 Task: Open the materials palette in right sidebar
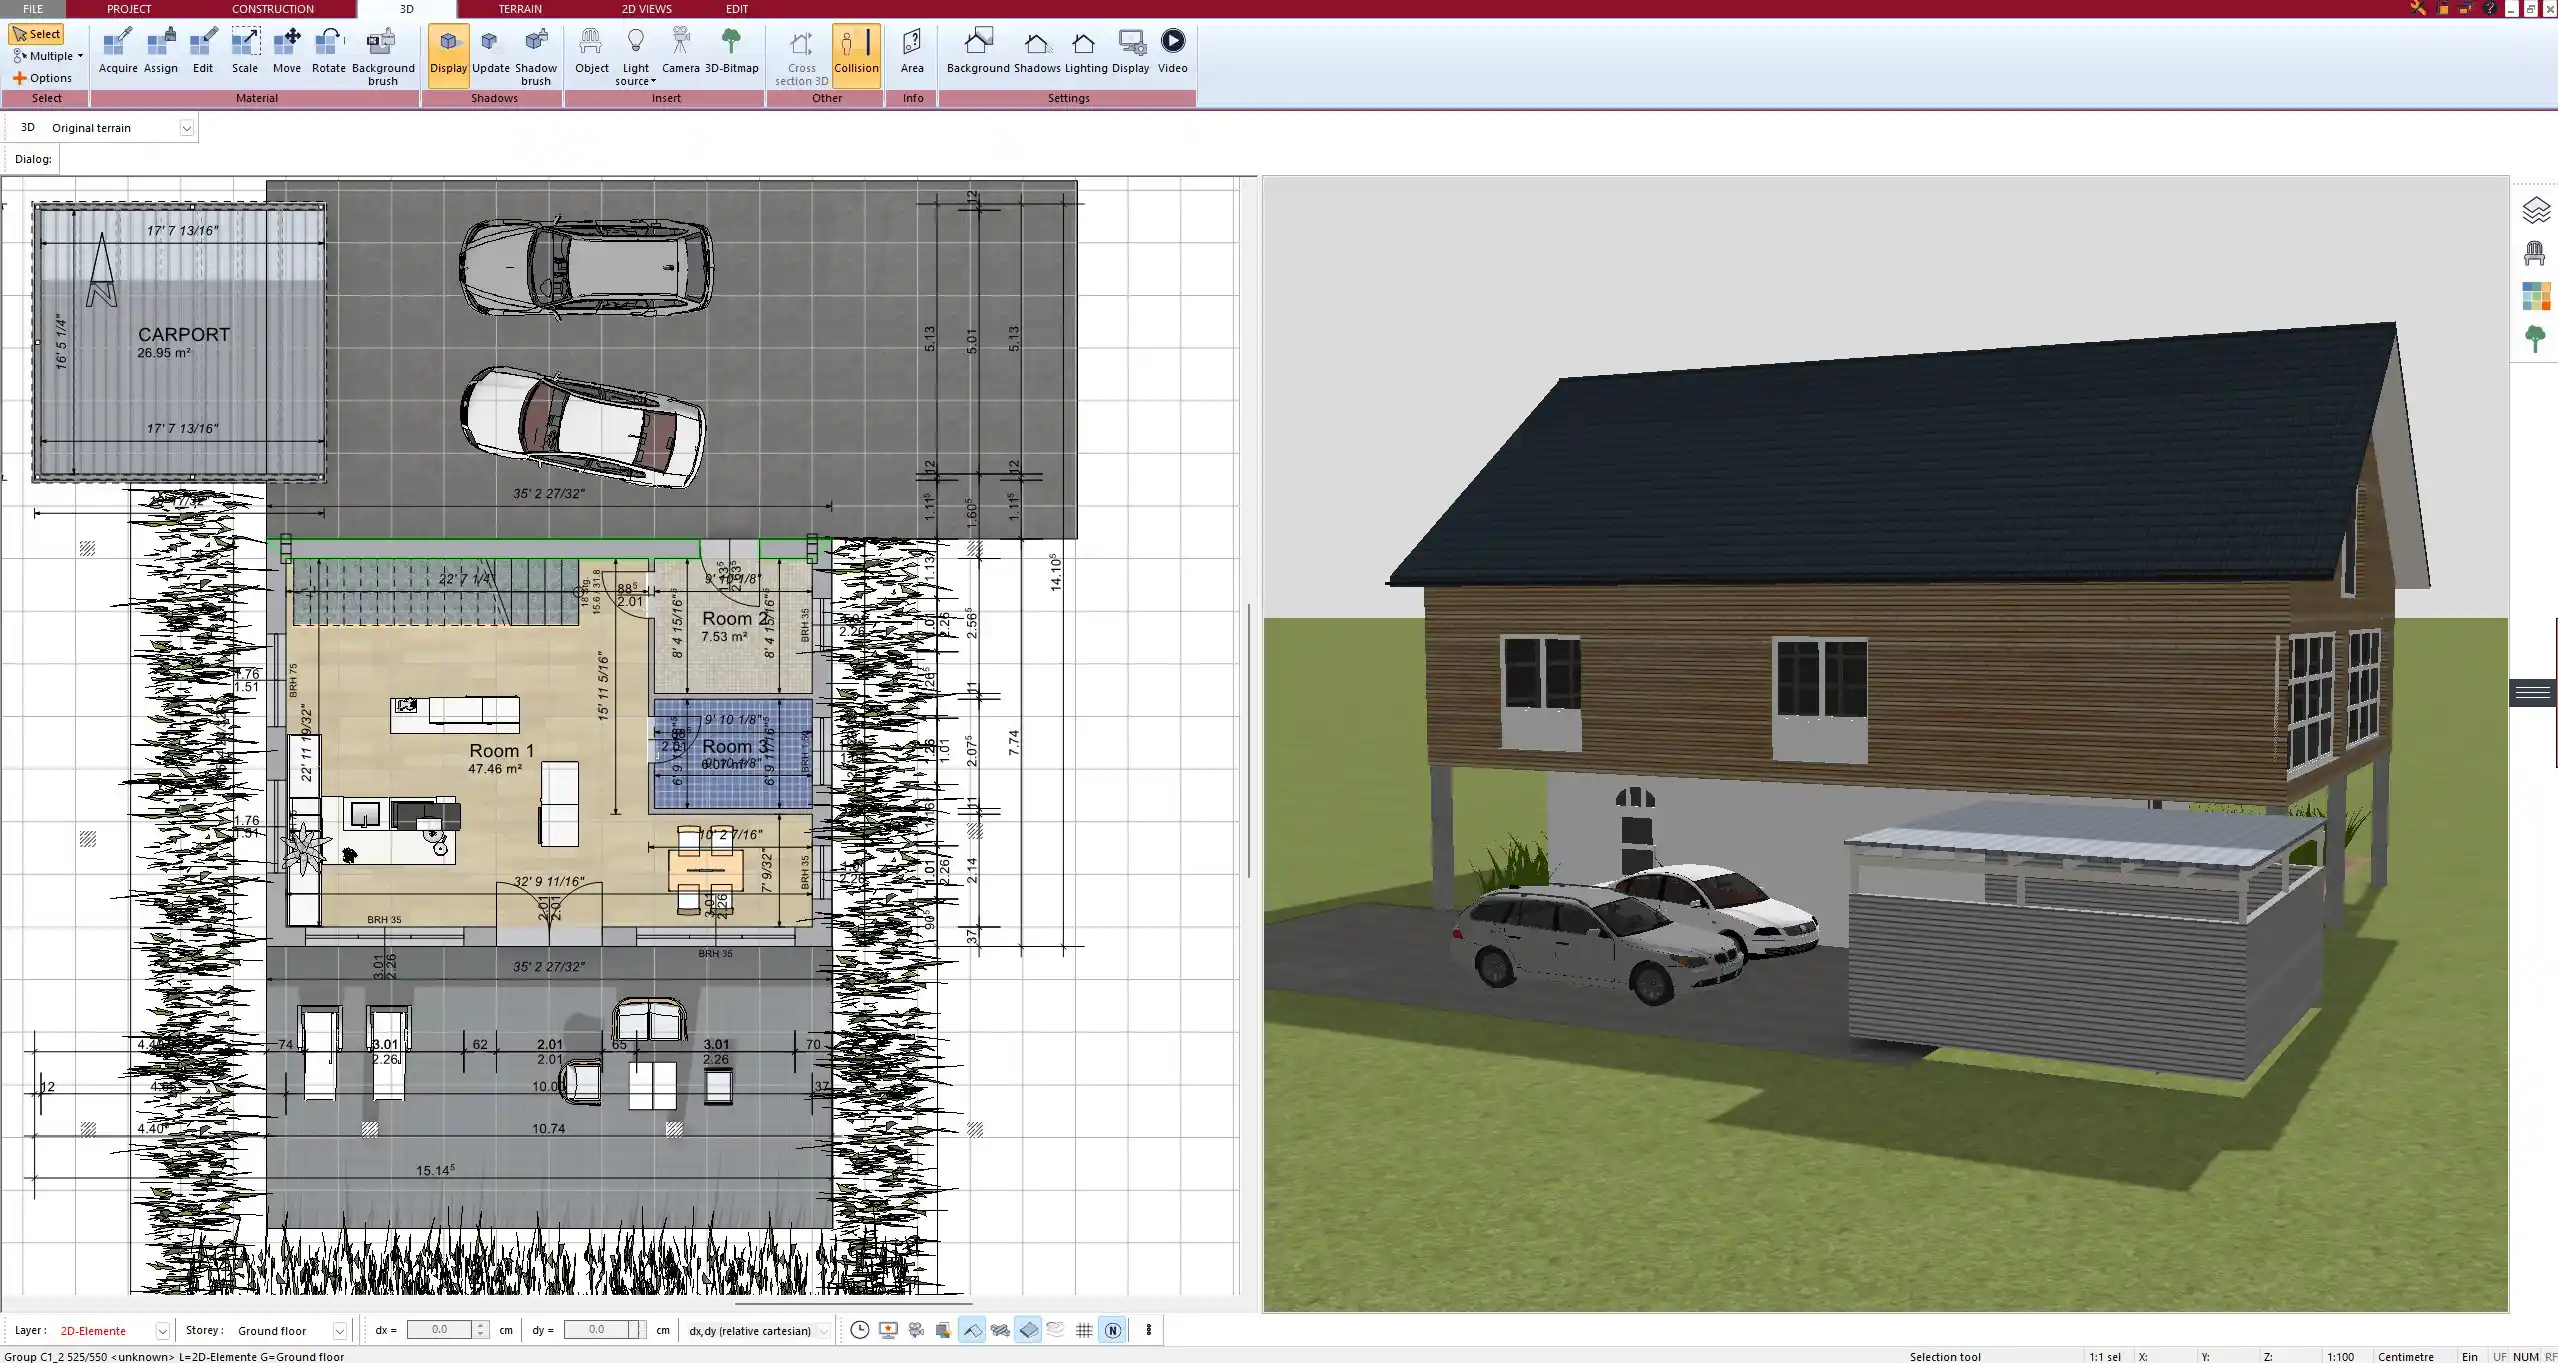click(2535, 296)
